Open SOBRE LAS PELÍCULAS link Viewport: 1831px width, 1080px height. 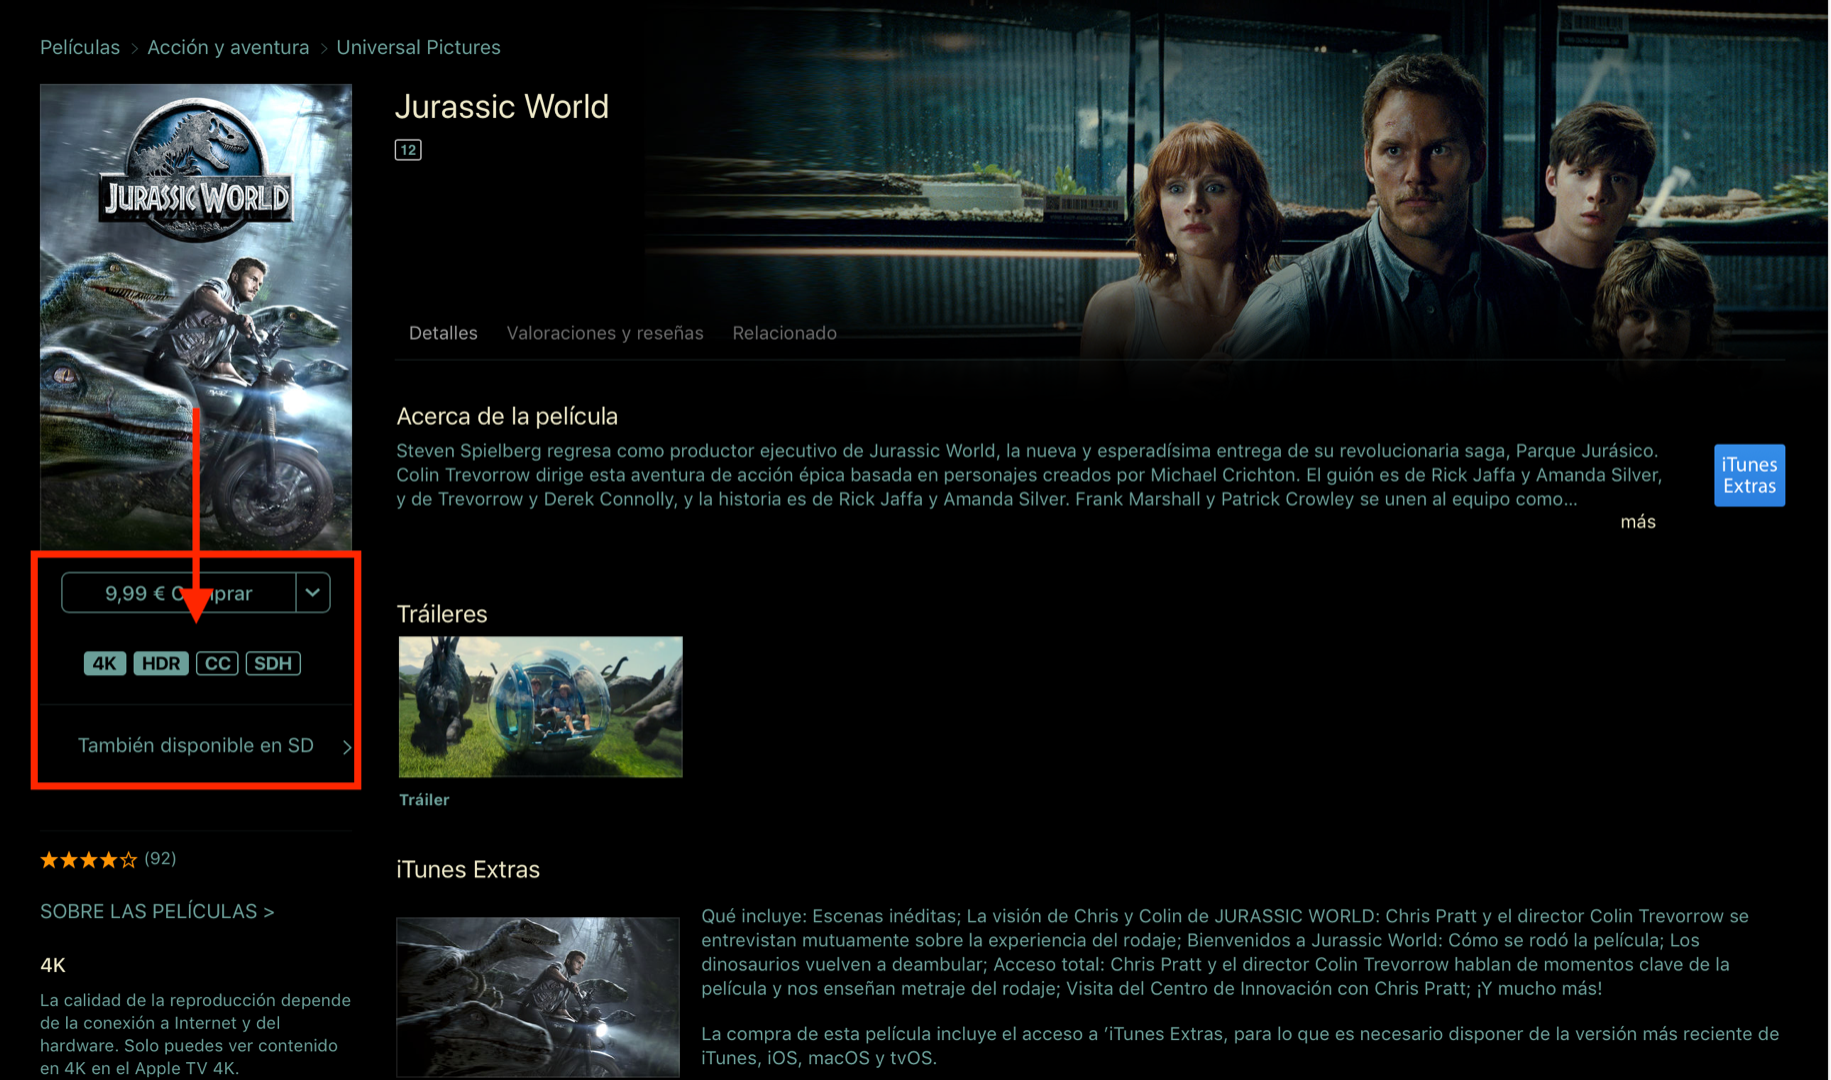[x=157, y=911]
